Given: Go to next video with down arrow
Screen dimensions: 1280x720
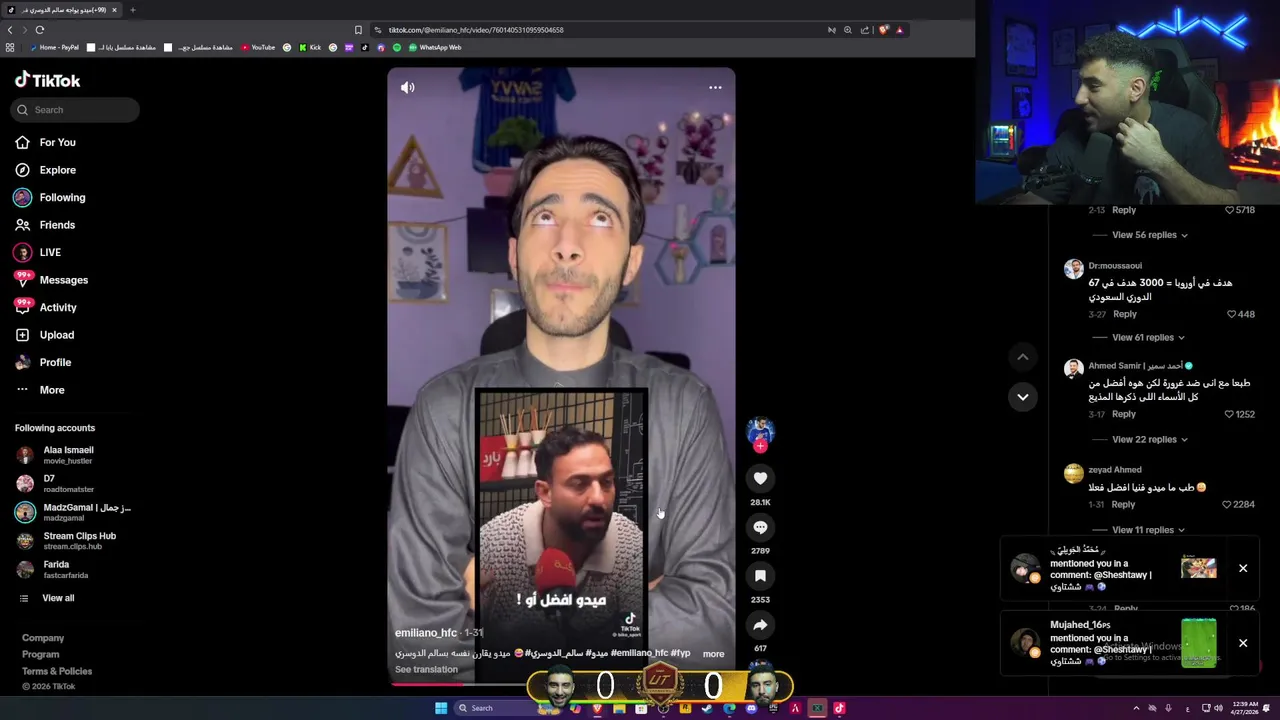Looking at the screenshot, I should [x=1022, y=397].
